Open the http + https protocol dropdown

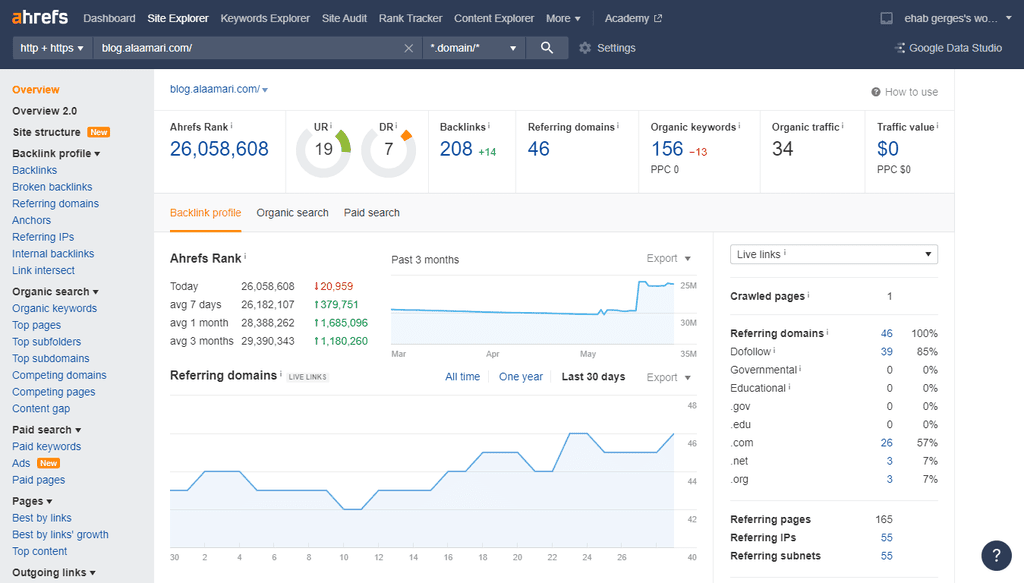pos(52,48)
